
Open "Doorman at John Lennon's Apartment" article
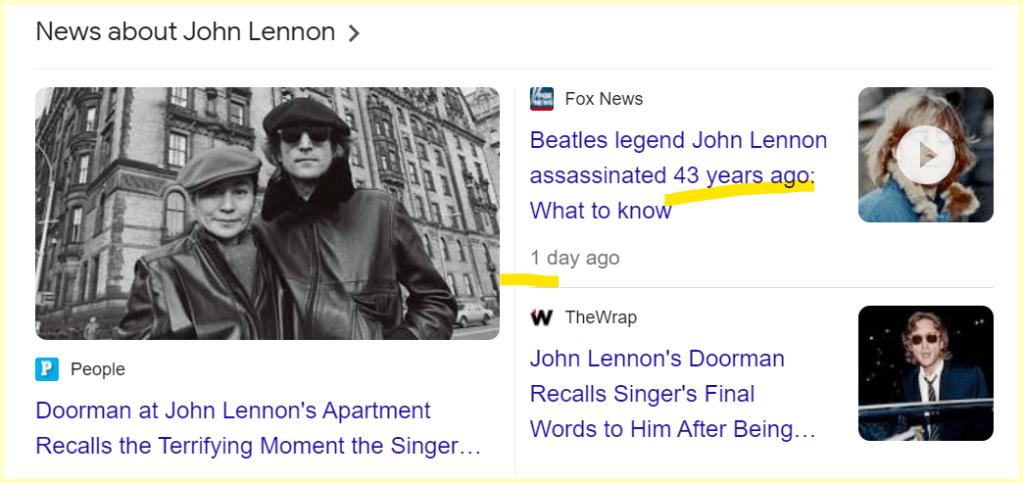pyautogui.click(x=233, y=411)
